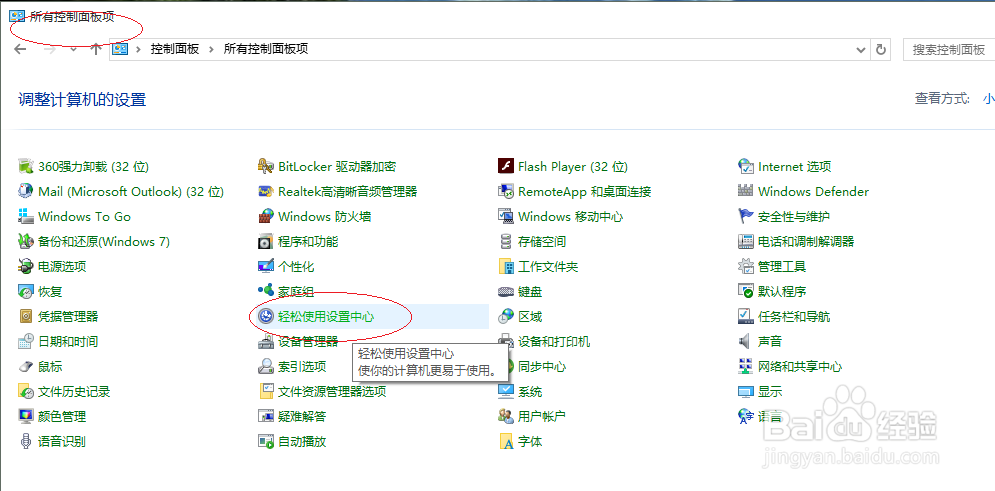This screenshot has width=995, height=491.
Task: Open 疑难解答 link
Action: pyautogui.click(x=302, y=417)
